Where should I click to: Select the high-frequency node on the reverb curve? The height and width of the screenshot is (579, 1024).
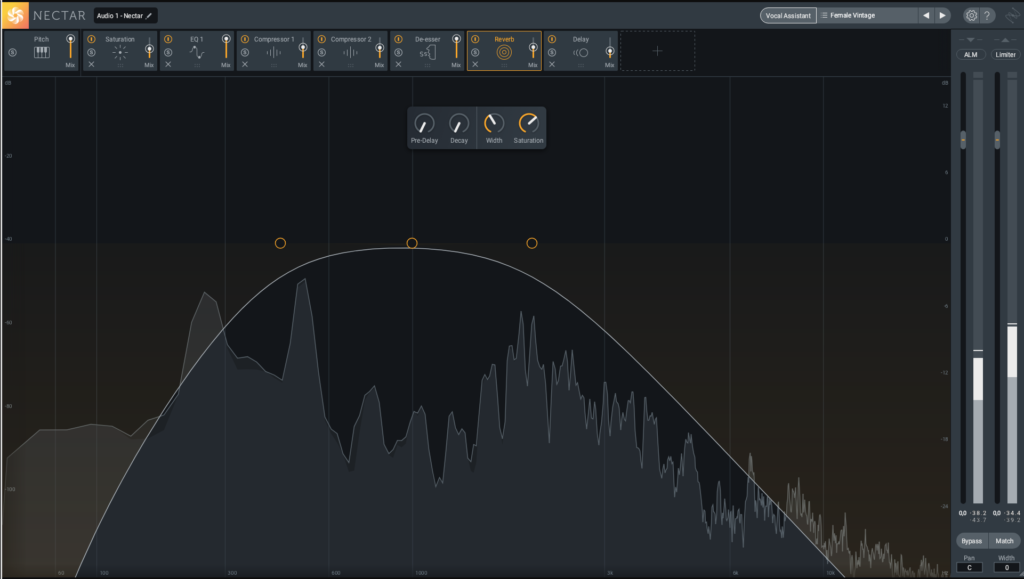click(532, 243)
